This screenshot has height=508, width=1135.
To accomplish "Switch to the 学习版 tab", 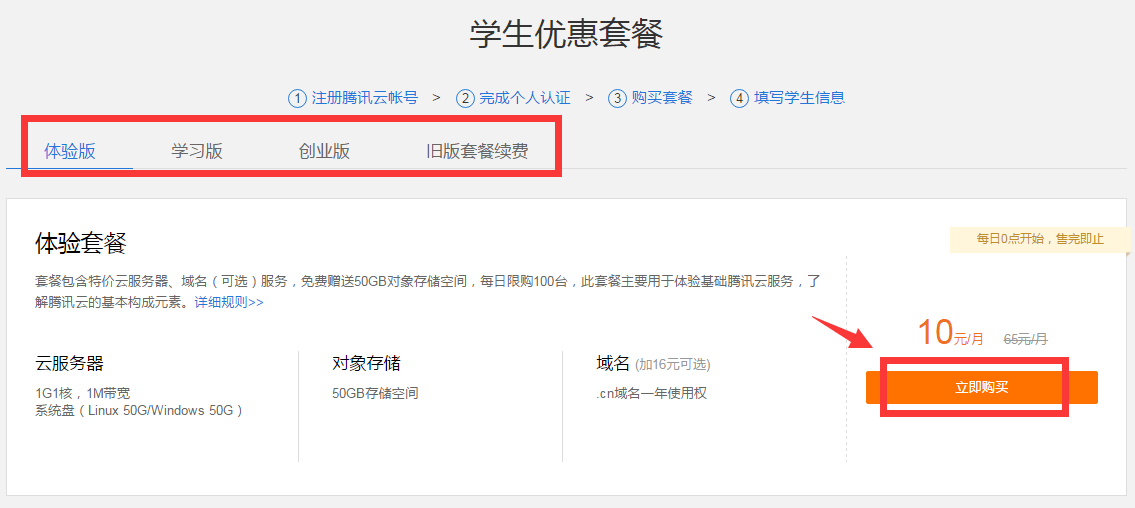I will tap(197, 152).
